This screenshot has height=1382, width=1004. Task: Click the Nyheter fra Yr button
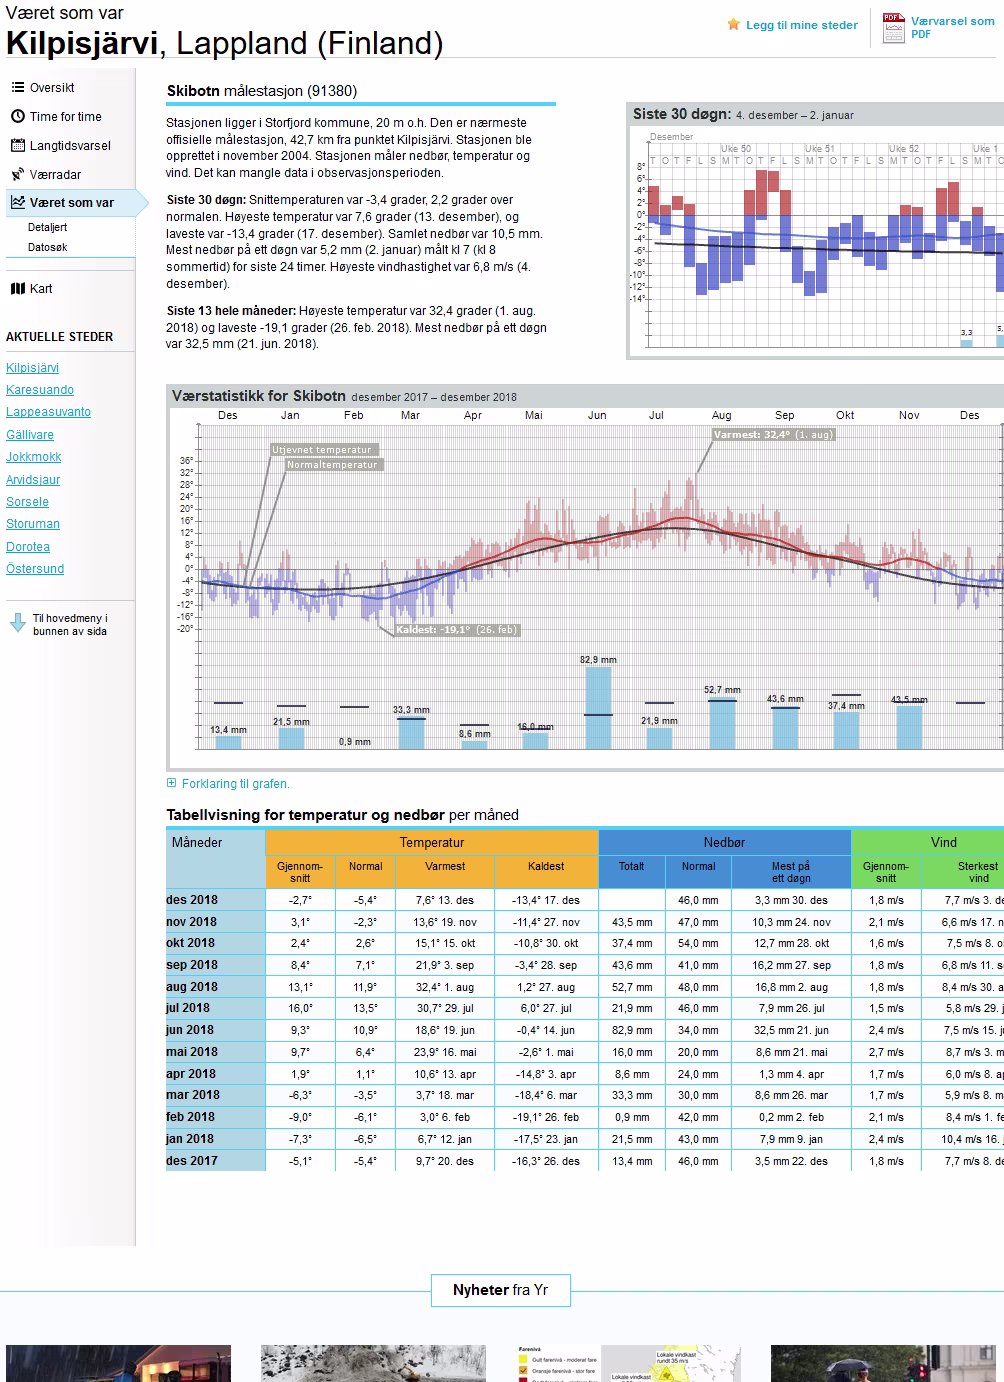500,1290
